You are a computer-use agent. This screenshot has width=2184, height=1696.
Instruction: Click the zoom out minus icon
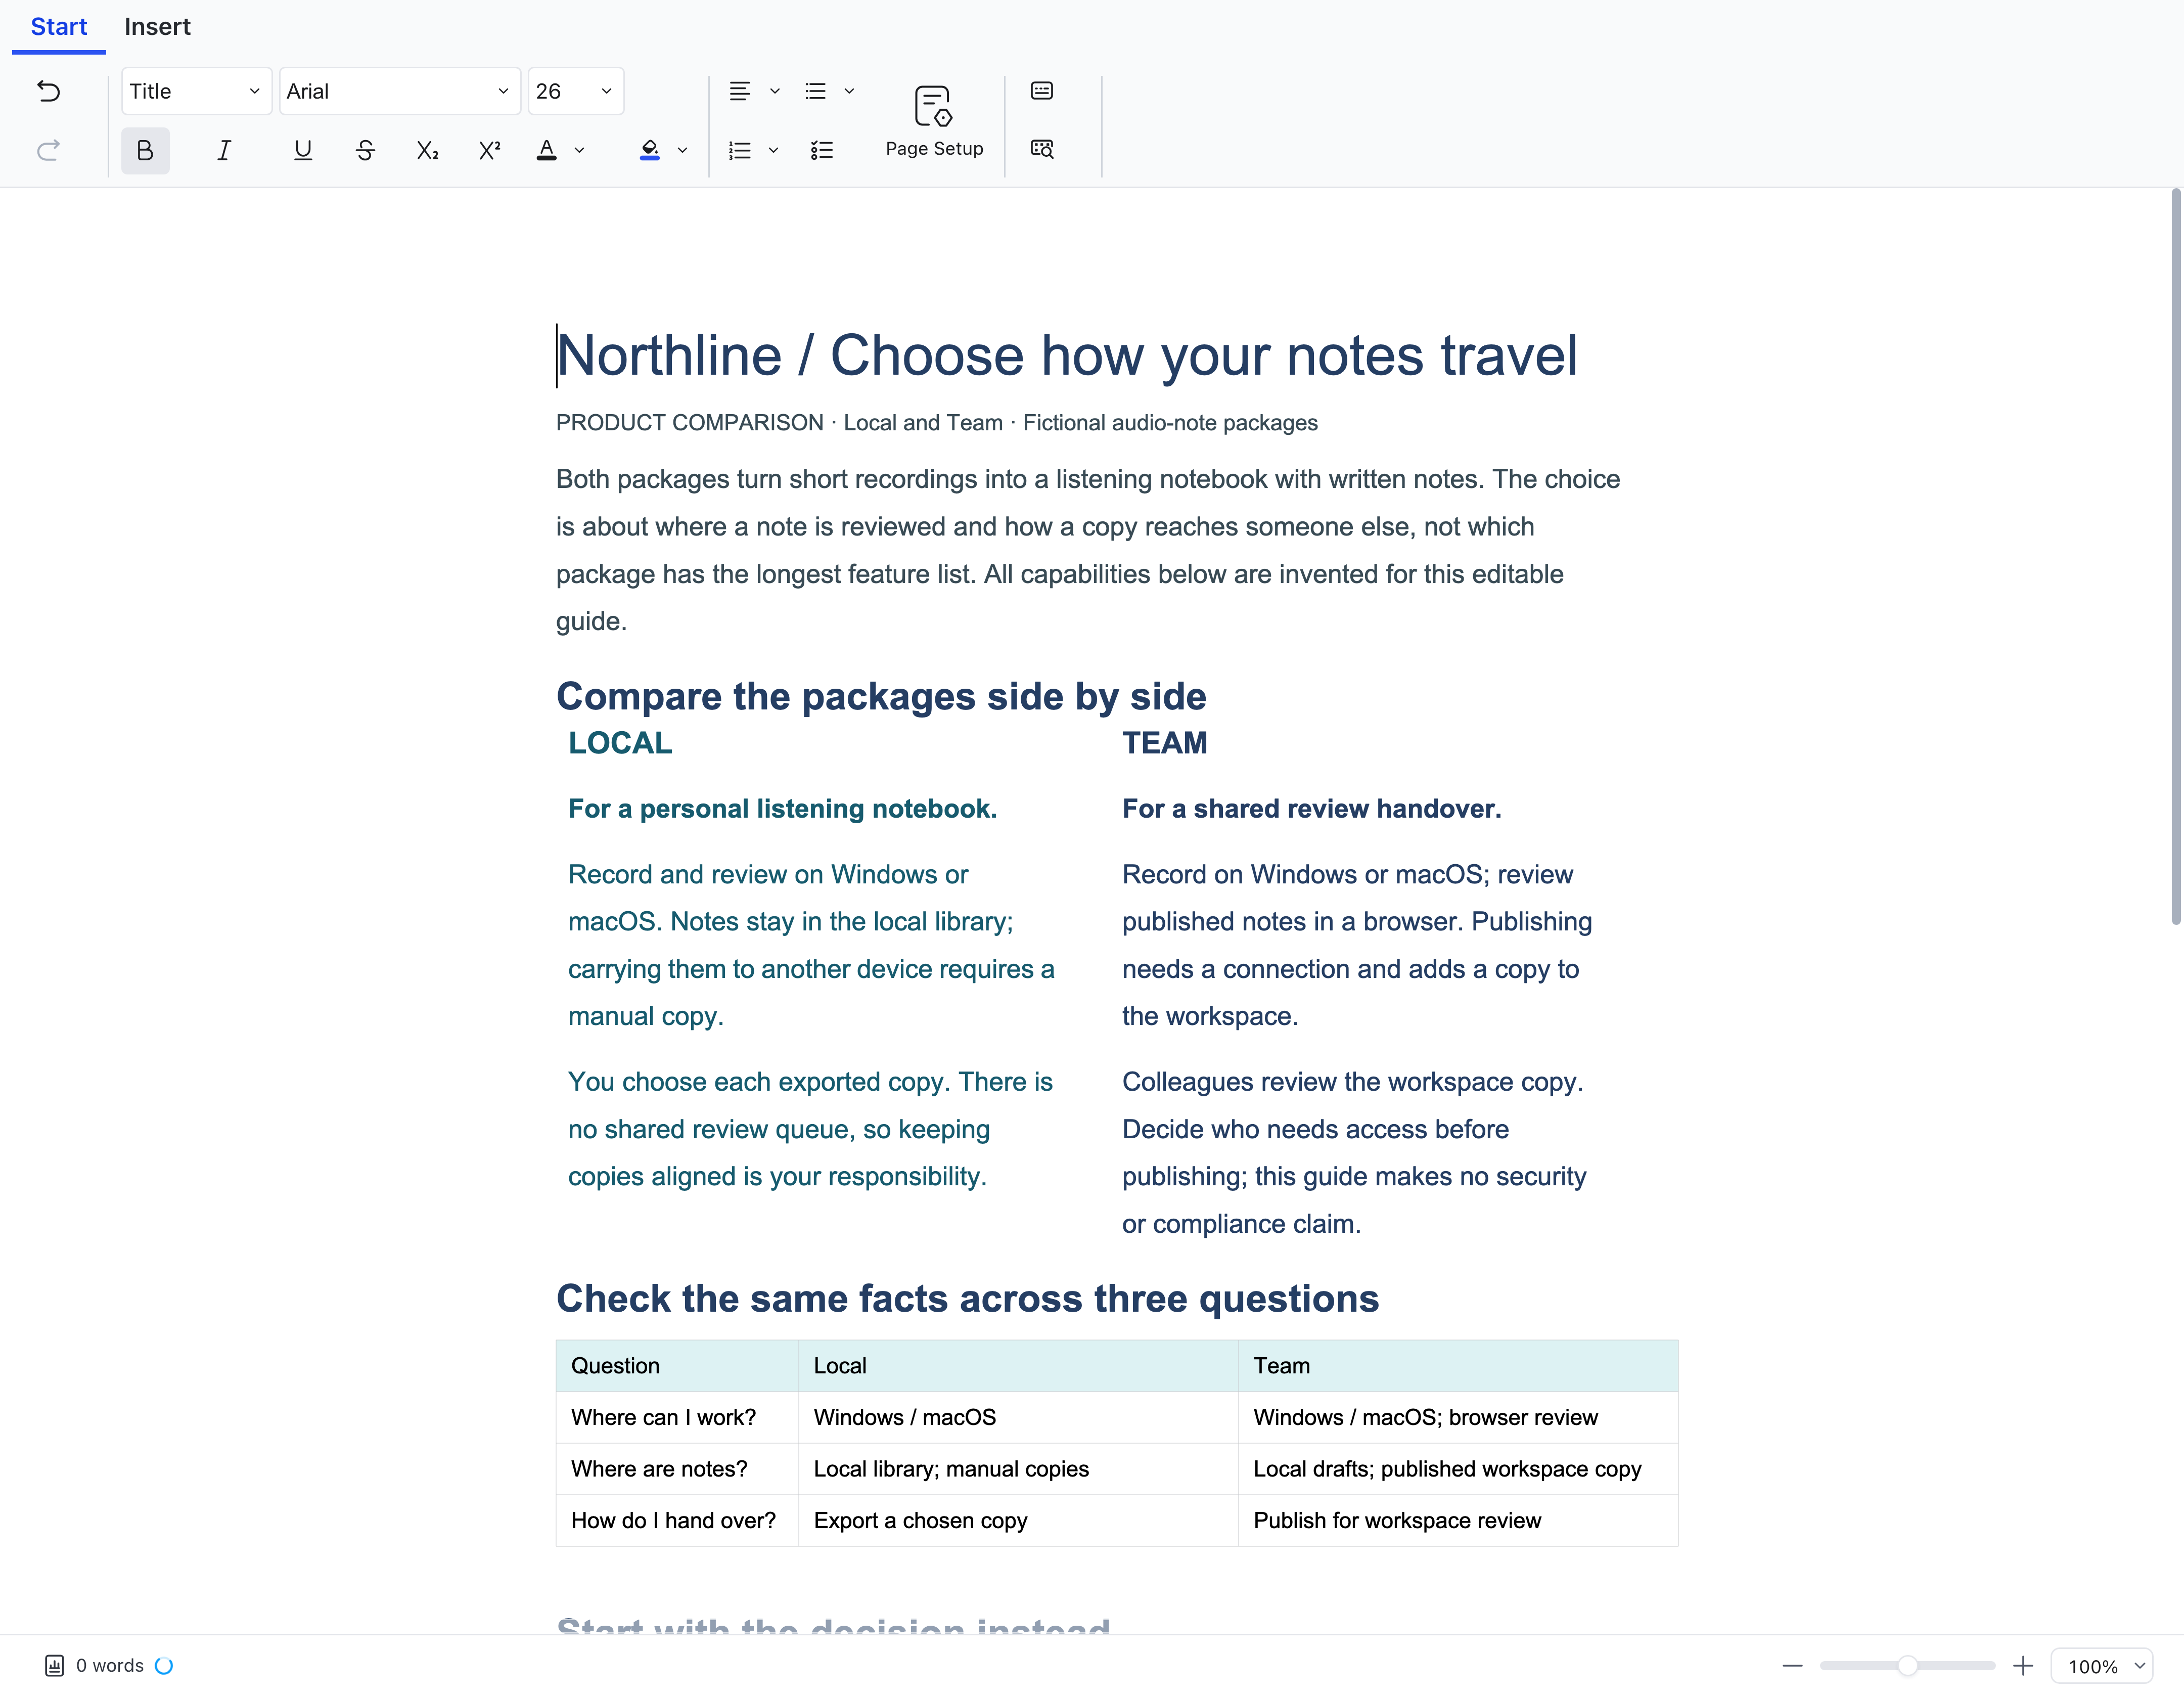(x=1792, y=1666)
